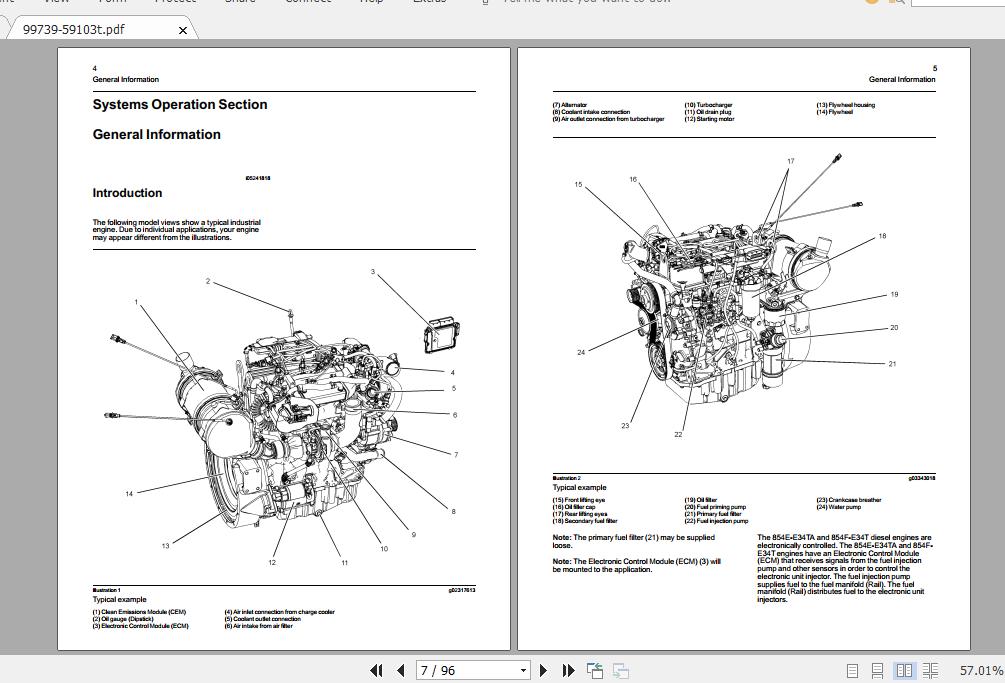The height and width of the screenshot is (683, 1005).
Task: Switch to continuous facing page mode
Action: pos(931,671)
